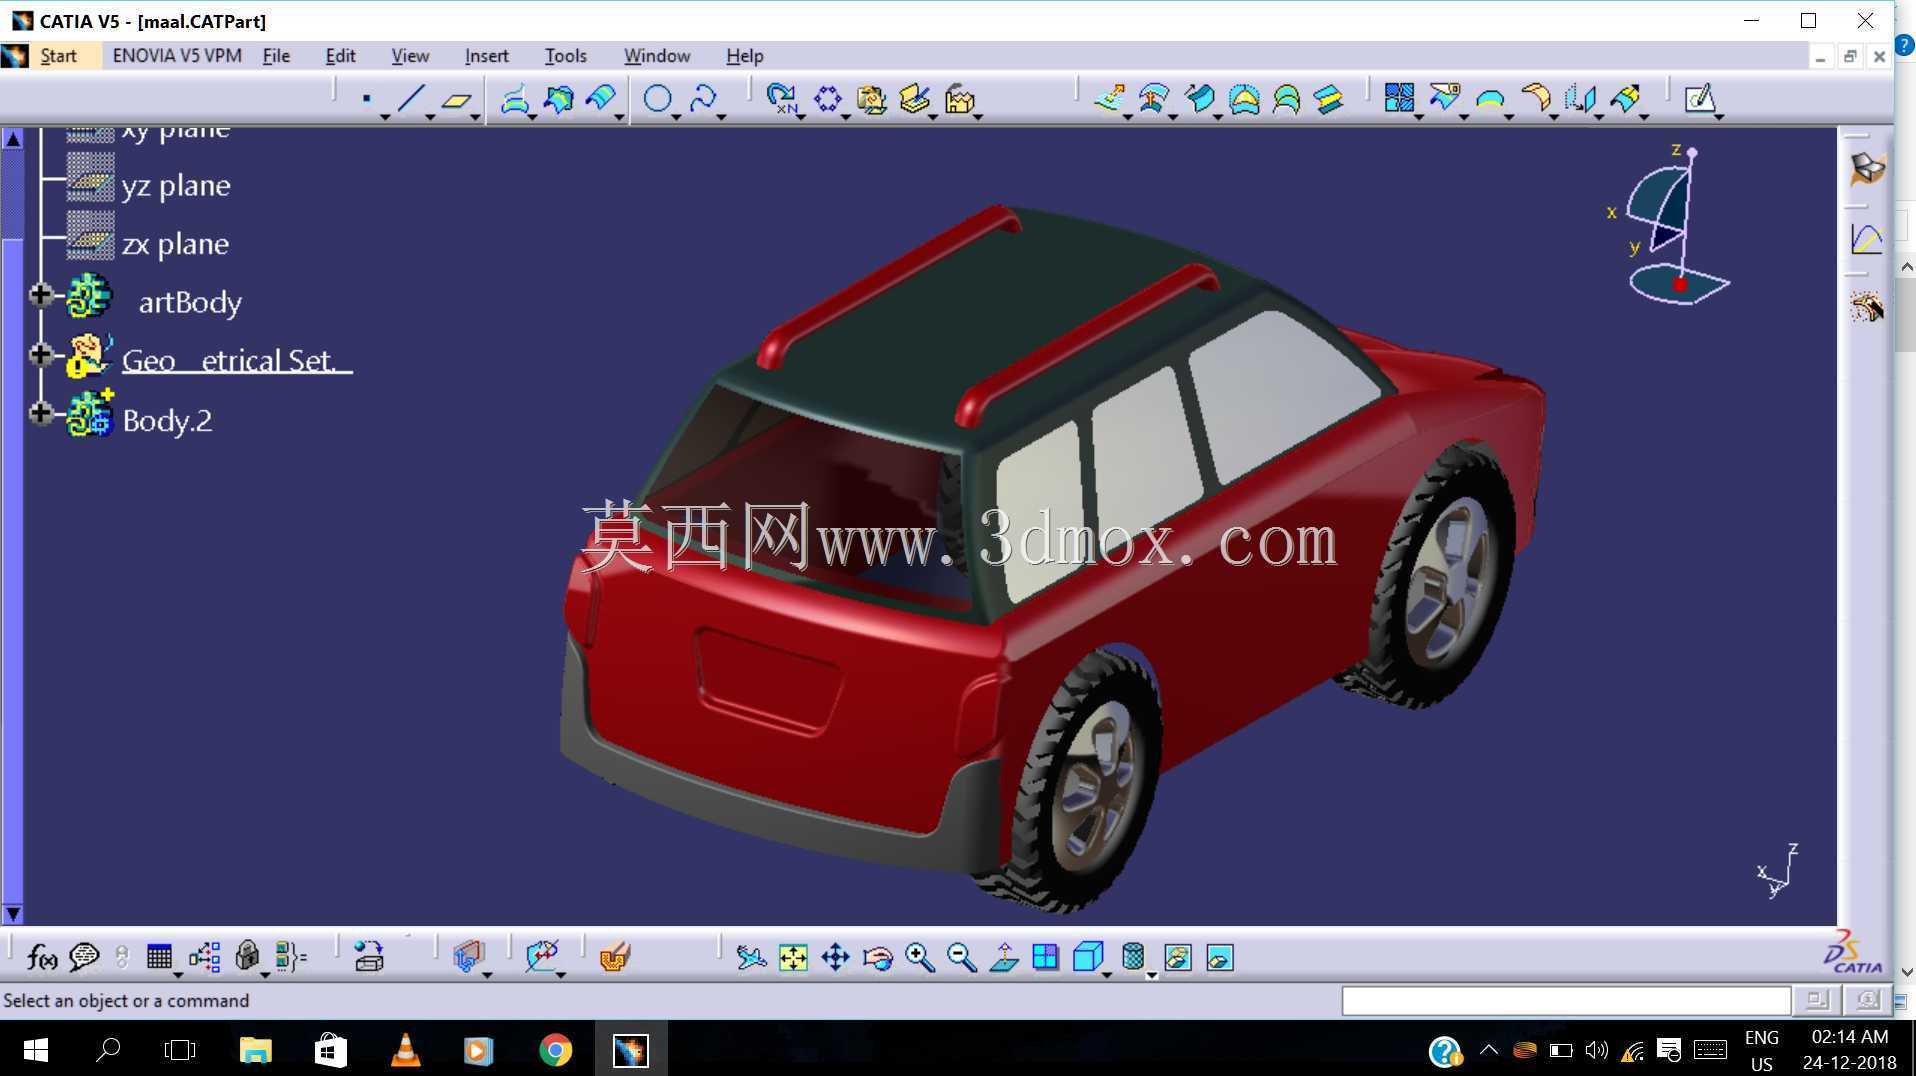Open the Tools menu

pos(565,56)
